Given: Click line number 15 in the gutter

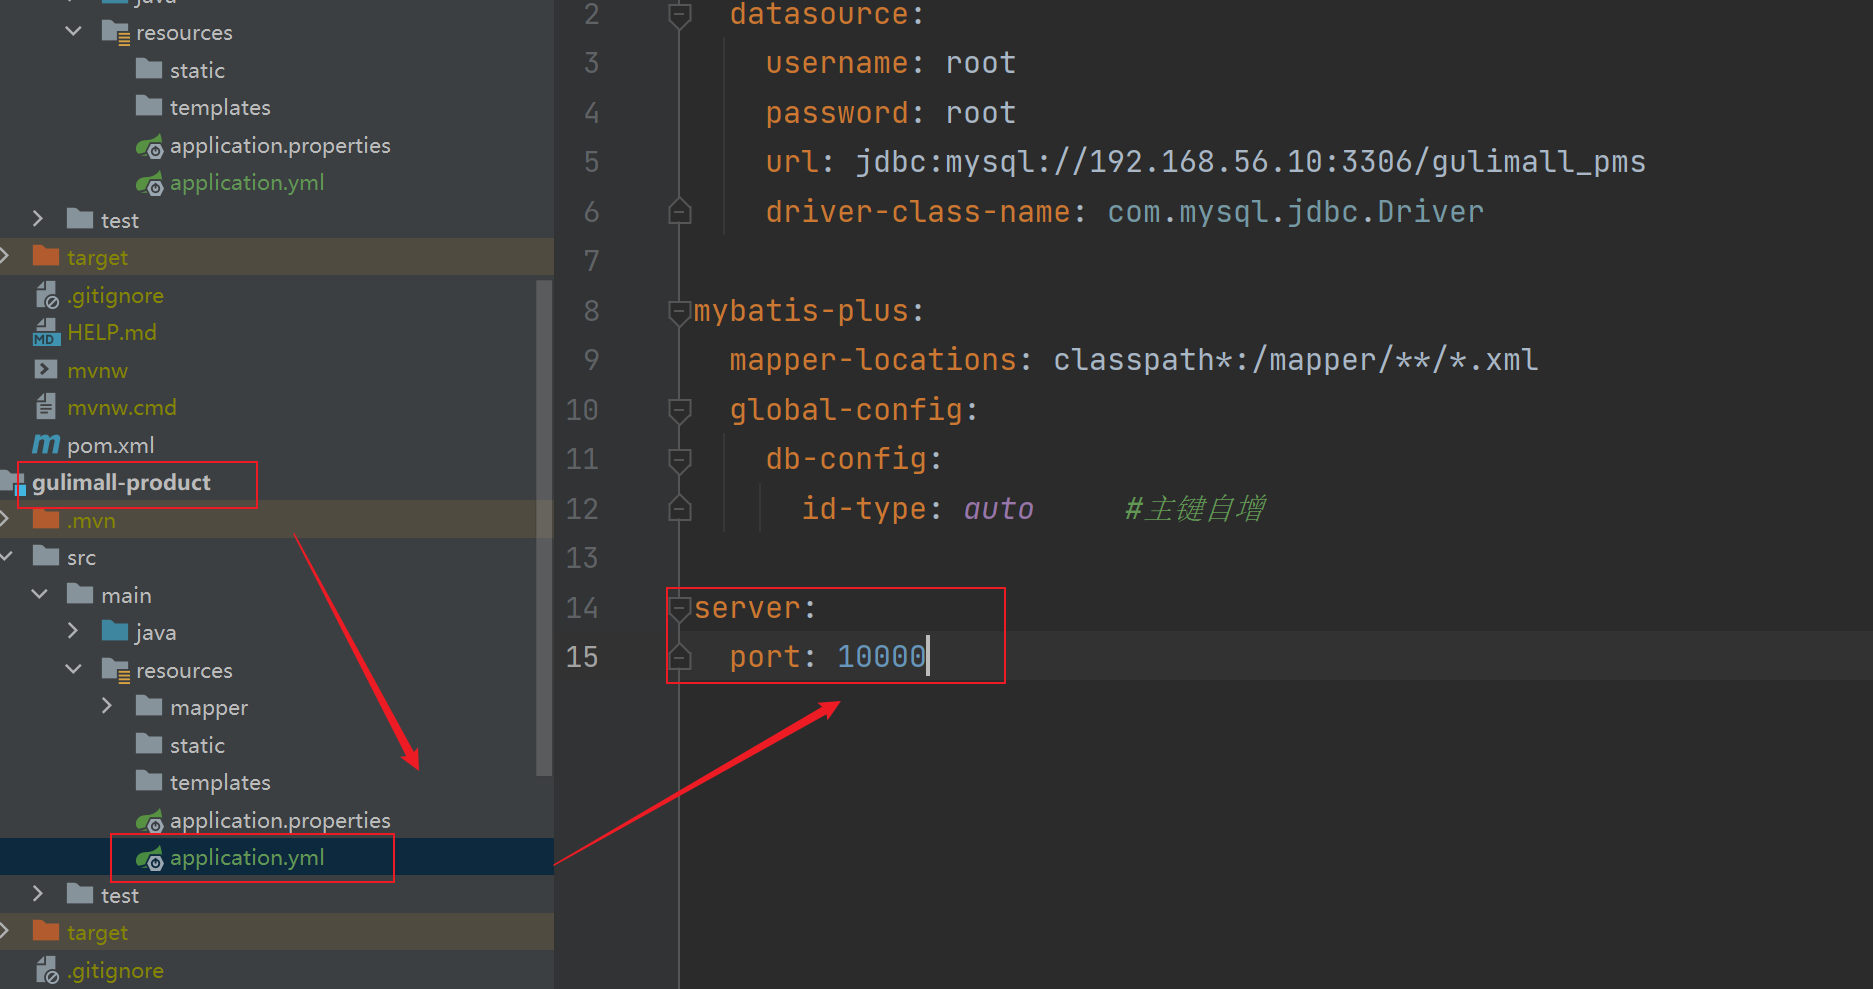Looking at the screenshot, I should pos(582,656).
